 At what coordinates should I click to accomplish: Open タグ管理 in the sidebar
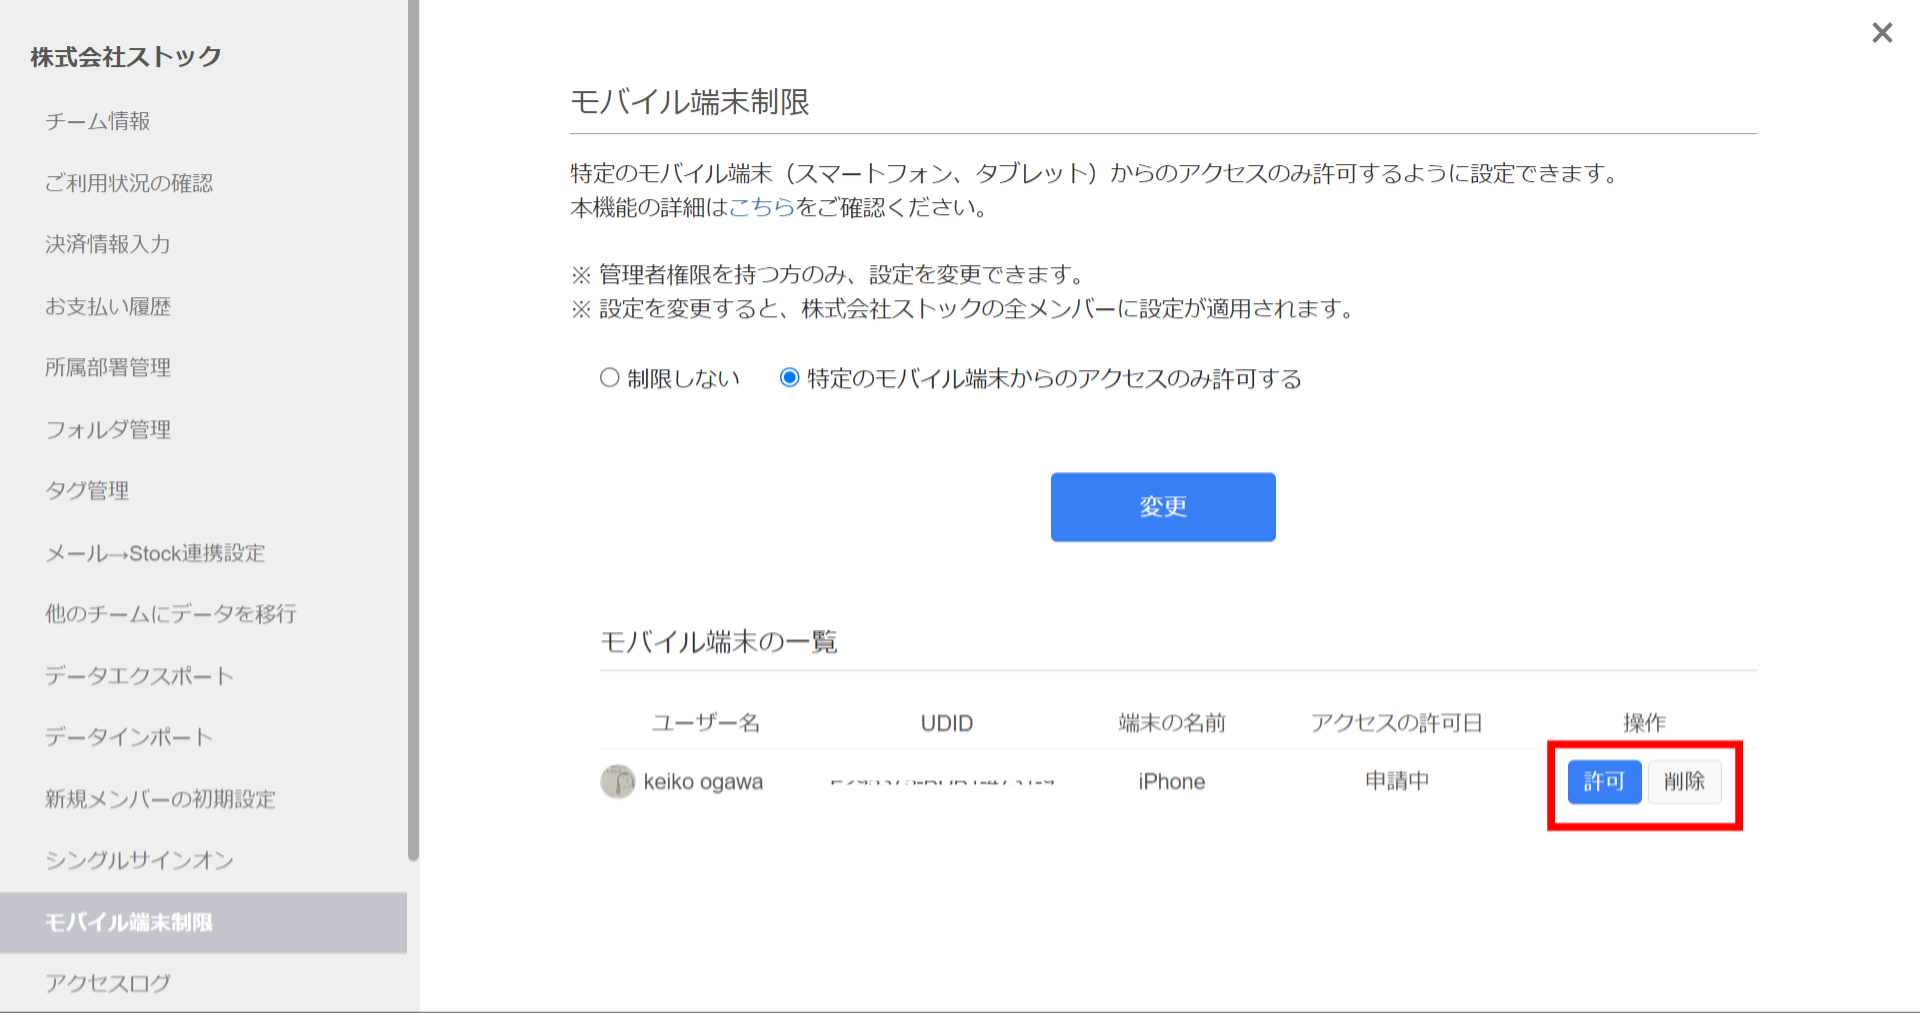coord(87,490)
